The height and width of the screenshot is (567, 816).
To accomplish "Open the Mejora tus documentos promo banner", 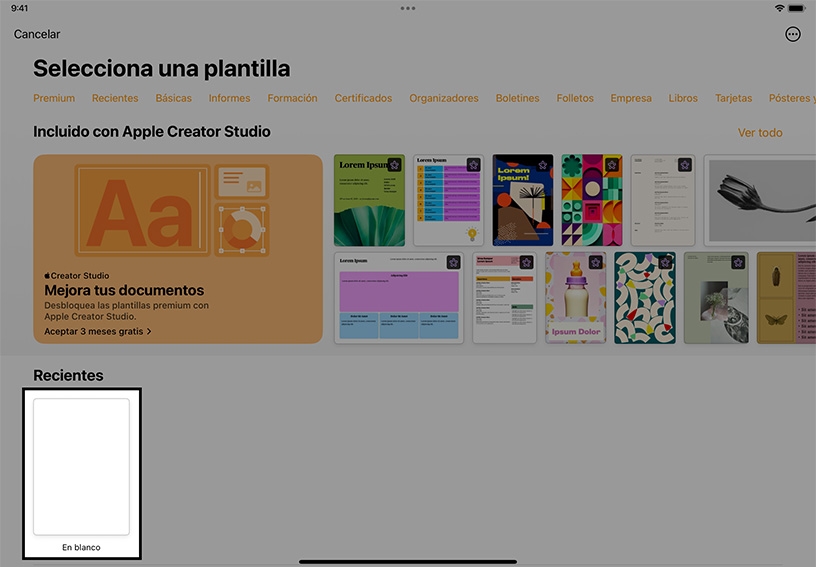I will (178, 249).
